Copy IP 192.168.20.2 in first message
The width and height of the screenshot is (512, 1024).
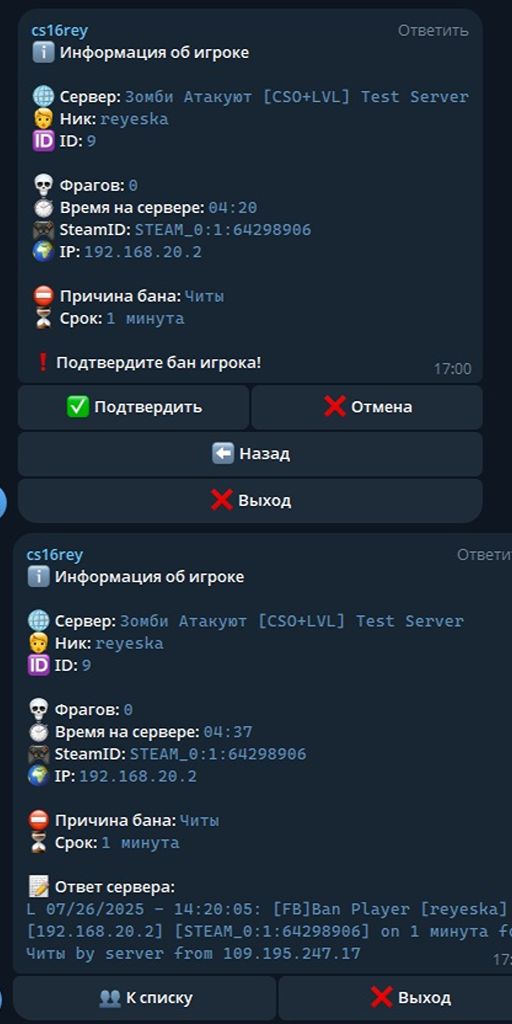point(143,252)
